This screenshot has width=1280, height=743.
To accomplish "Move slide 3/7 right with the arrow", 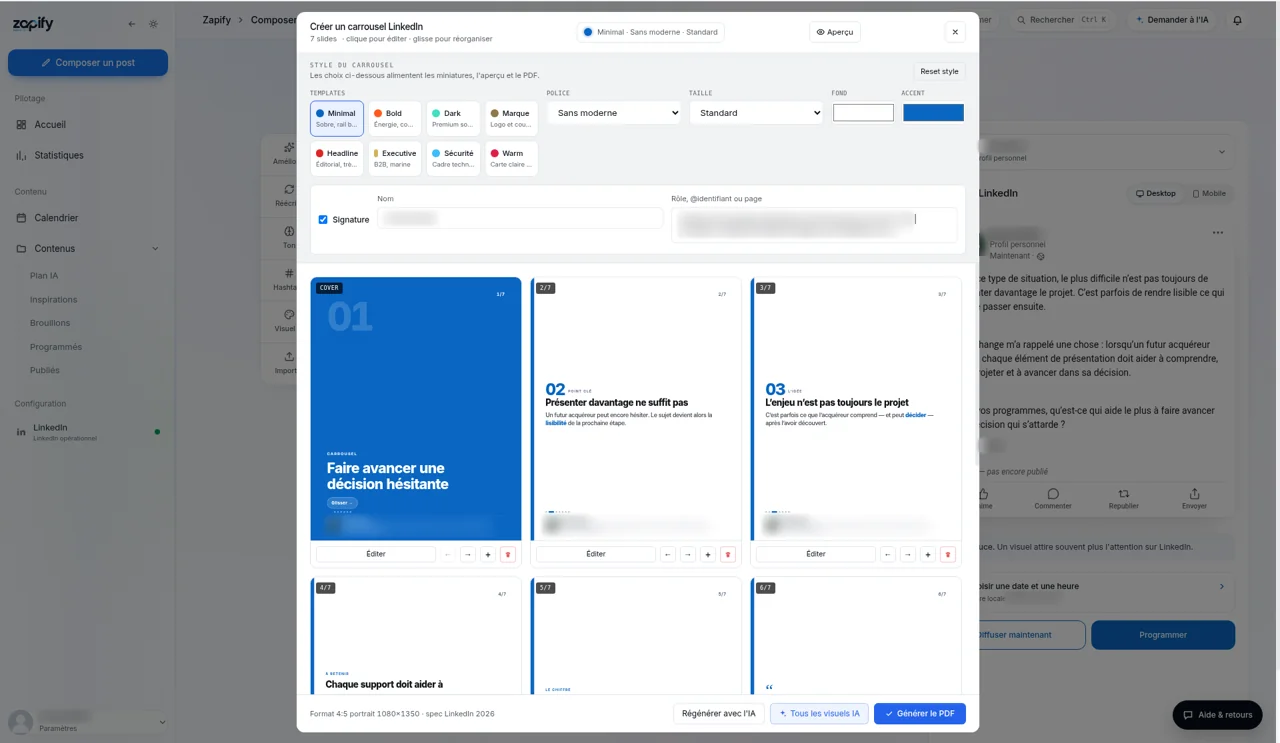I will point(908,554).
